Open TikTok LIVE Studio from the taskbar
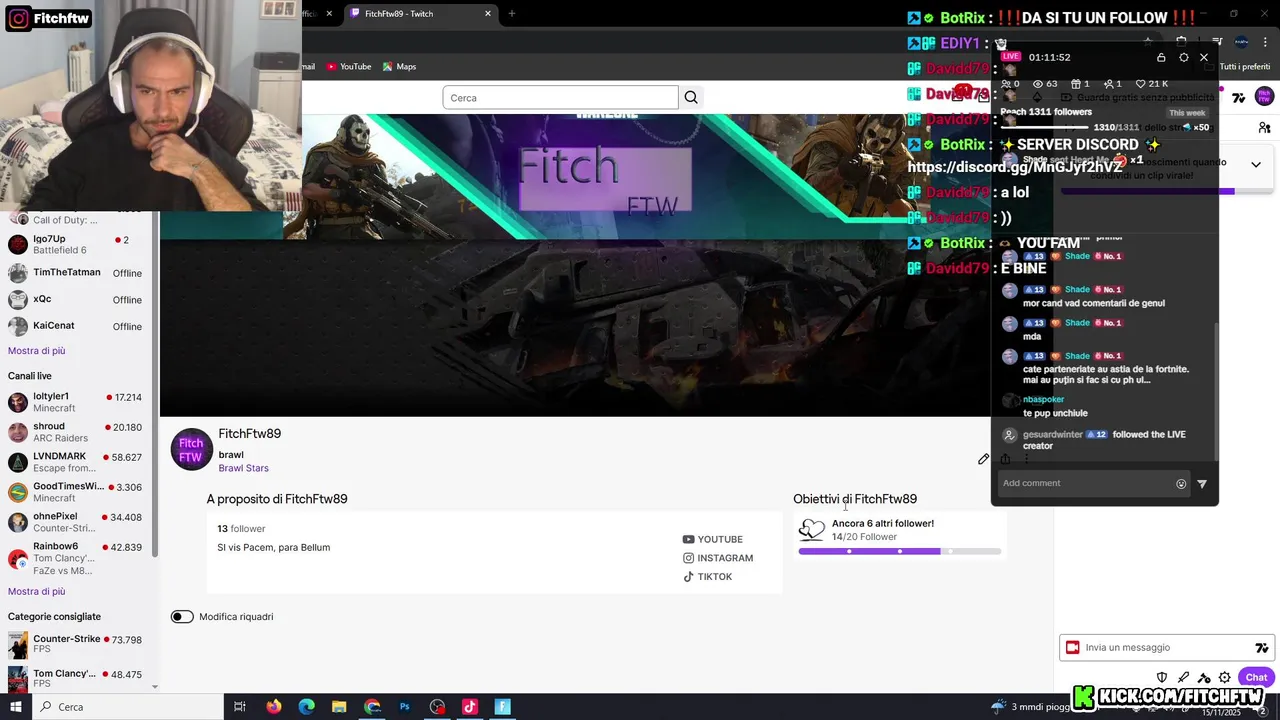Image resolution: width=1280 pixels, height=720 pixels. click(x=470, y=706)
